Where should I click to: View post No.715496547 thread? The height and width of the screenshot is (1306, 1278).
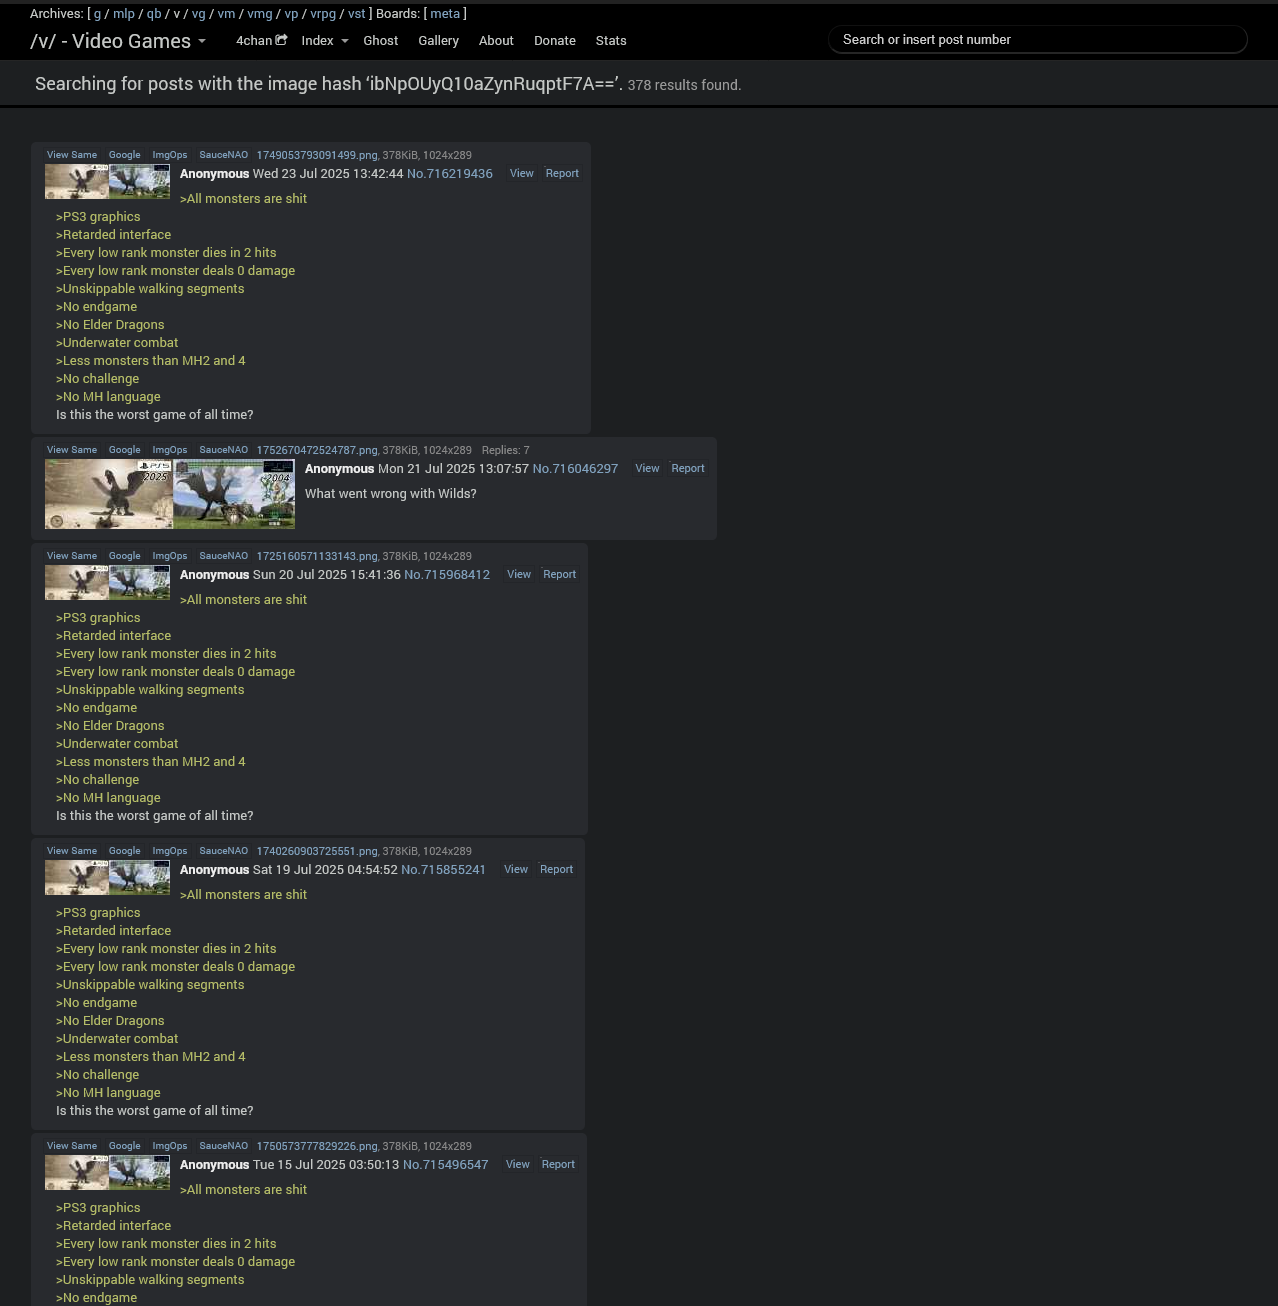(518, 1165)
